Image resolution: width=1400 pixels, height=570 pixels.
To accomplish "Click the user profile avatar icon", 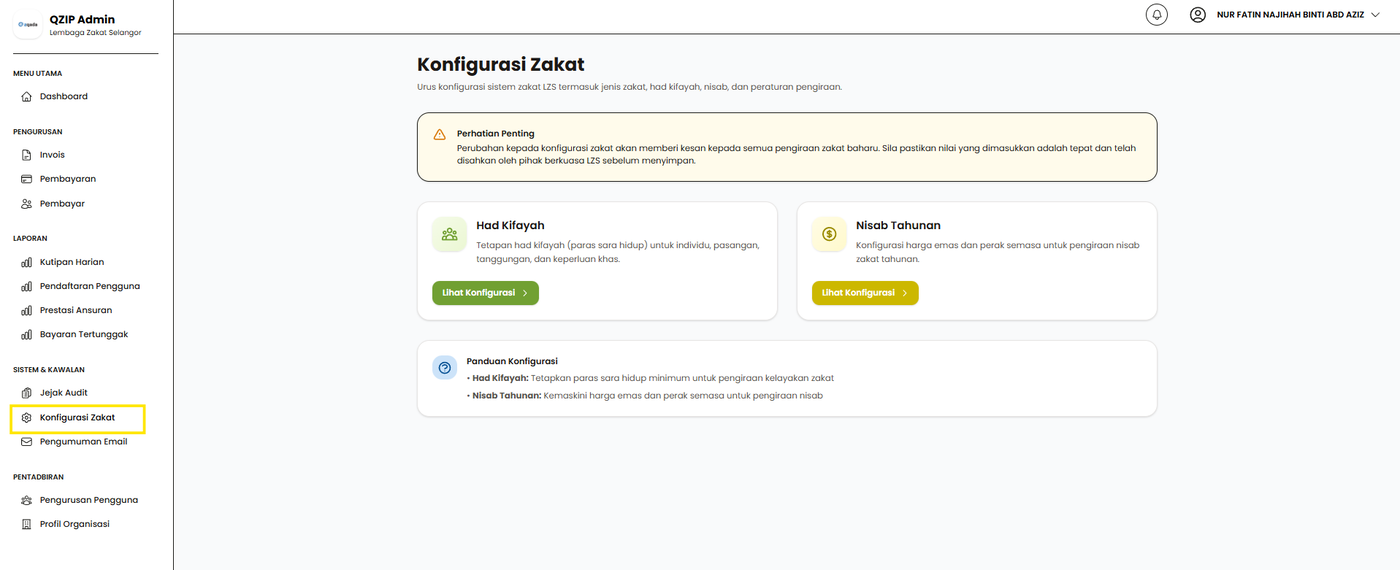I will pyautogui.click(x=1198, y=15).
